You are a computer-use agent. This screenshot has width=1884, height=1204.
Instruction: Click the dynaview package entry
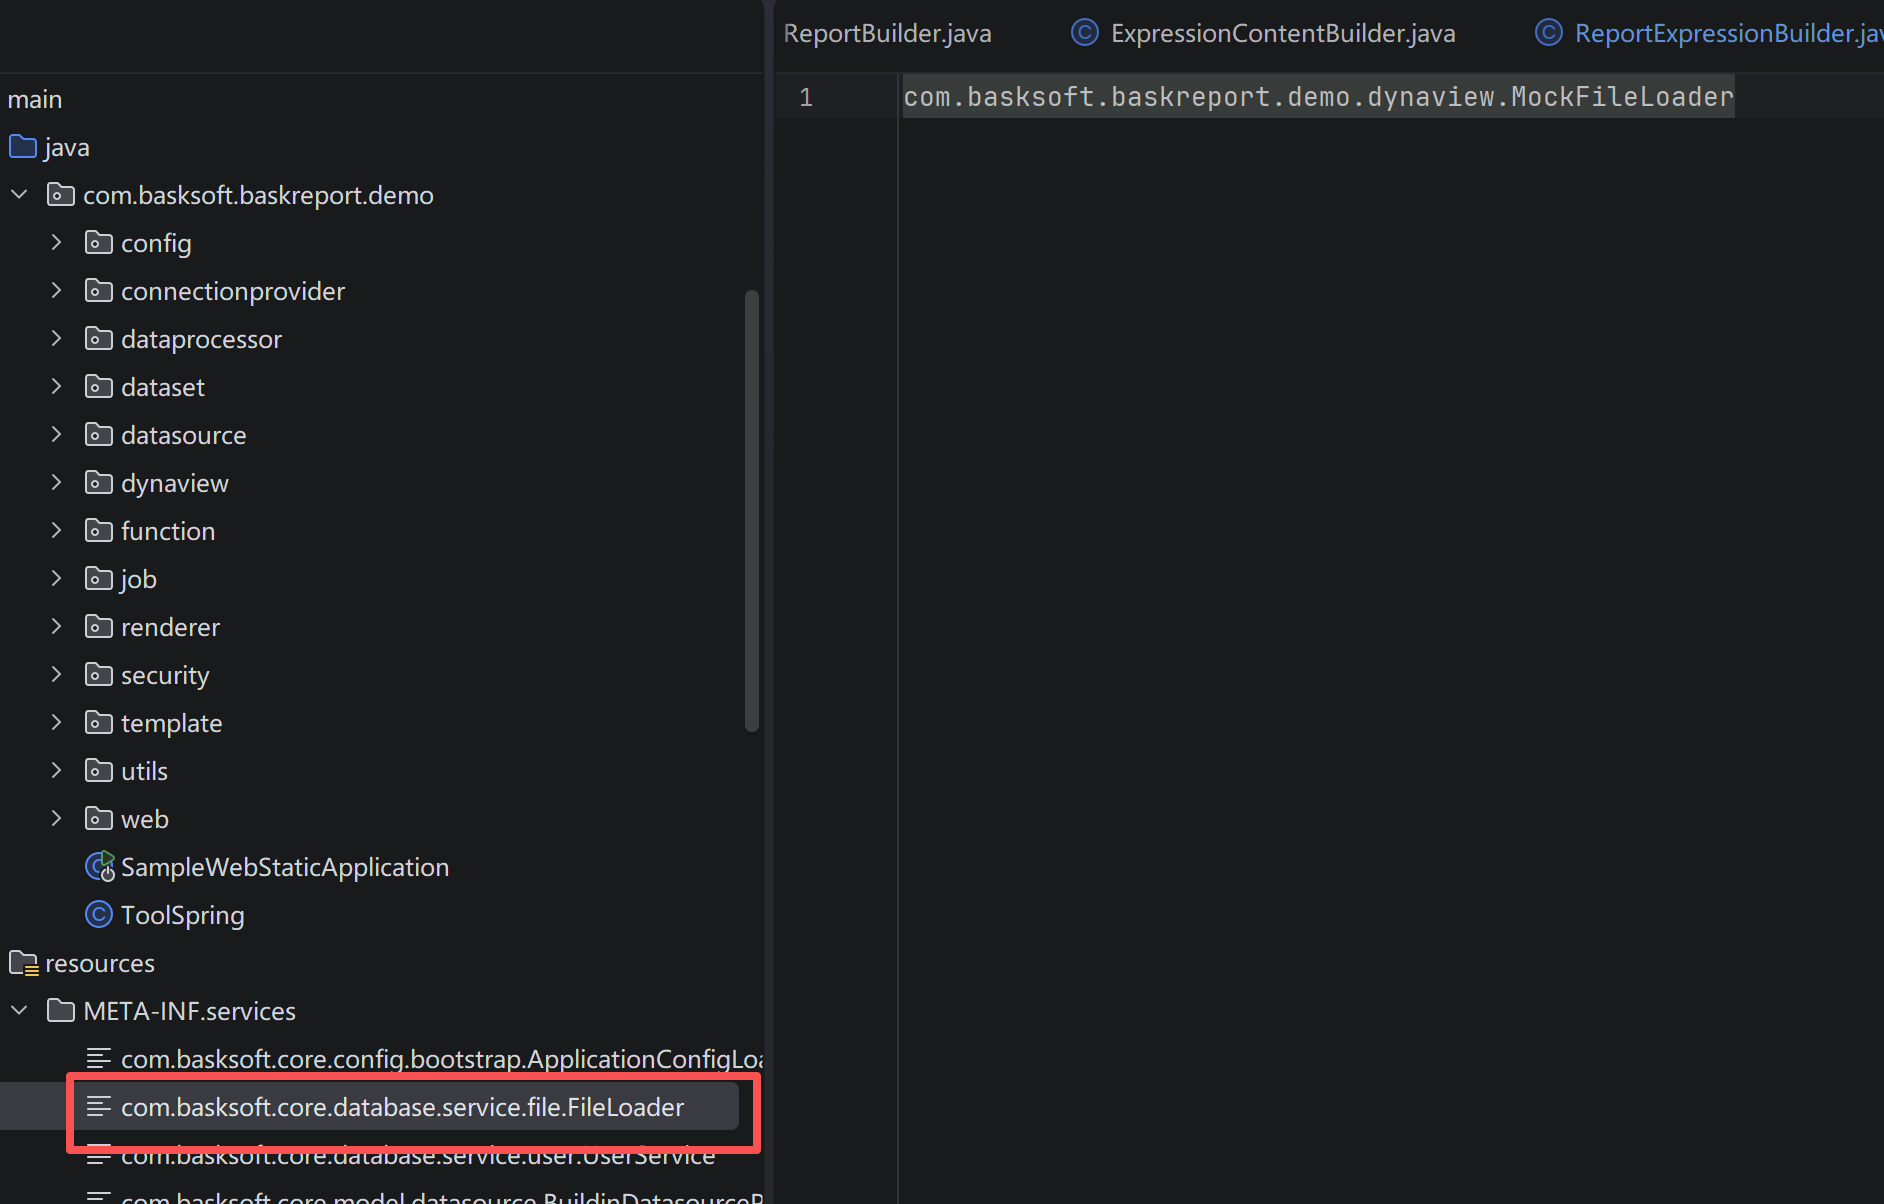tap(174, 482)
